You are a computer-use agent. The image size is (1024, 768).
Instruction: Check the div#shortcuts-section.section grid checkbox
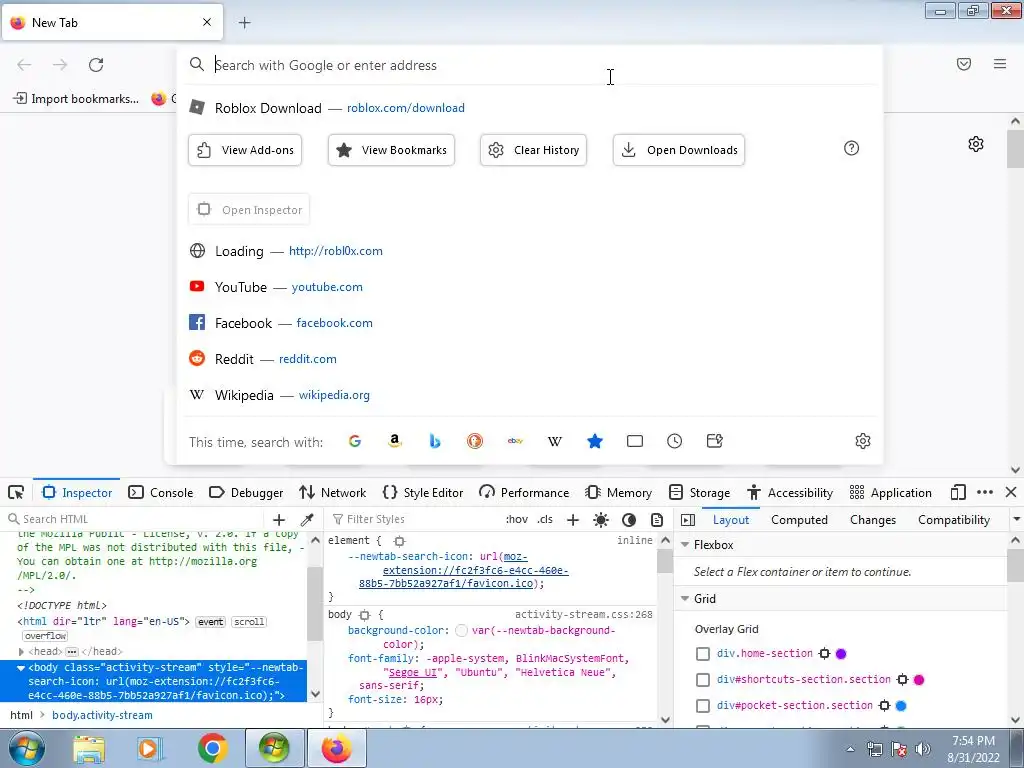[703, 680]
